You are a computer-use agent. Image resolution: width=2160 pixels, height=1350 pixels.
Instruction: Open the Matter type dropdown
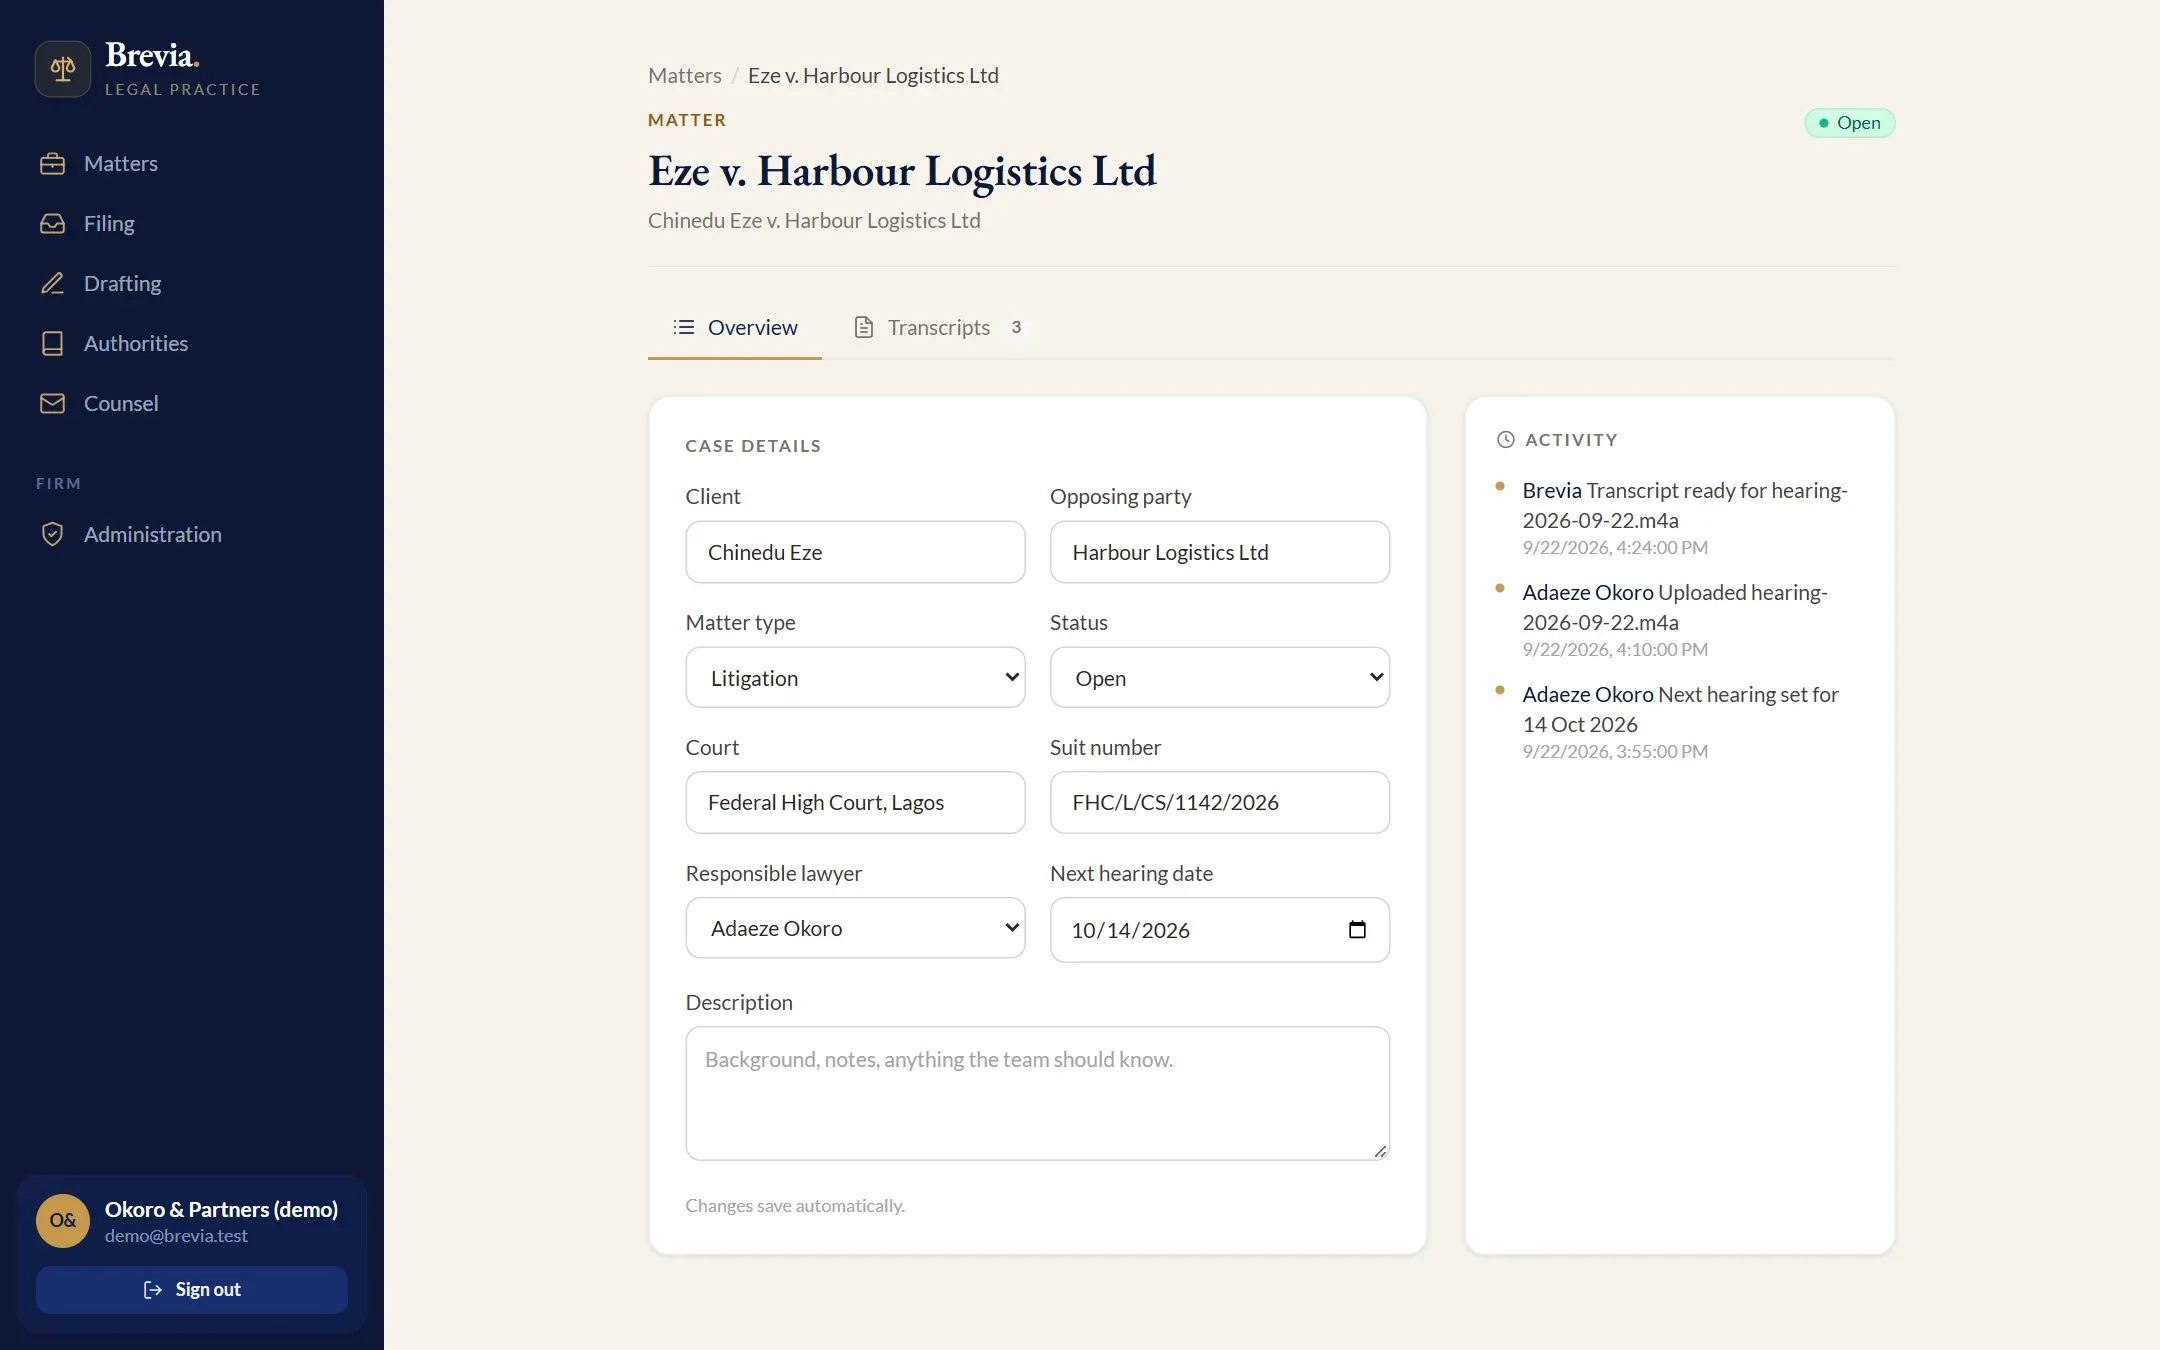pyautogui.click(x=855, y=678)
